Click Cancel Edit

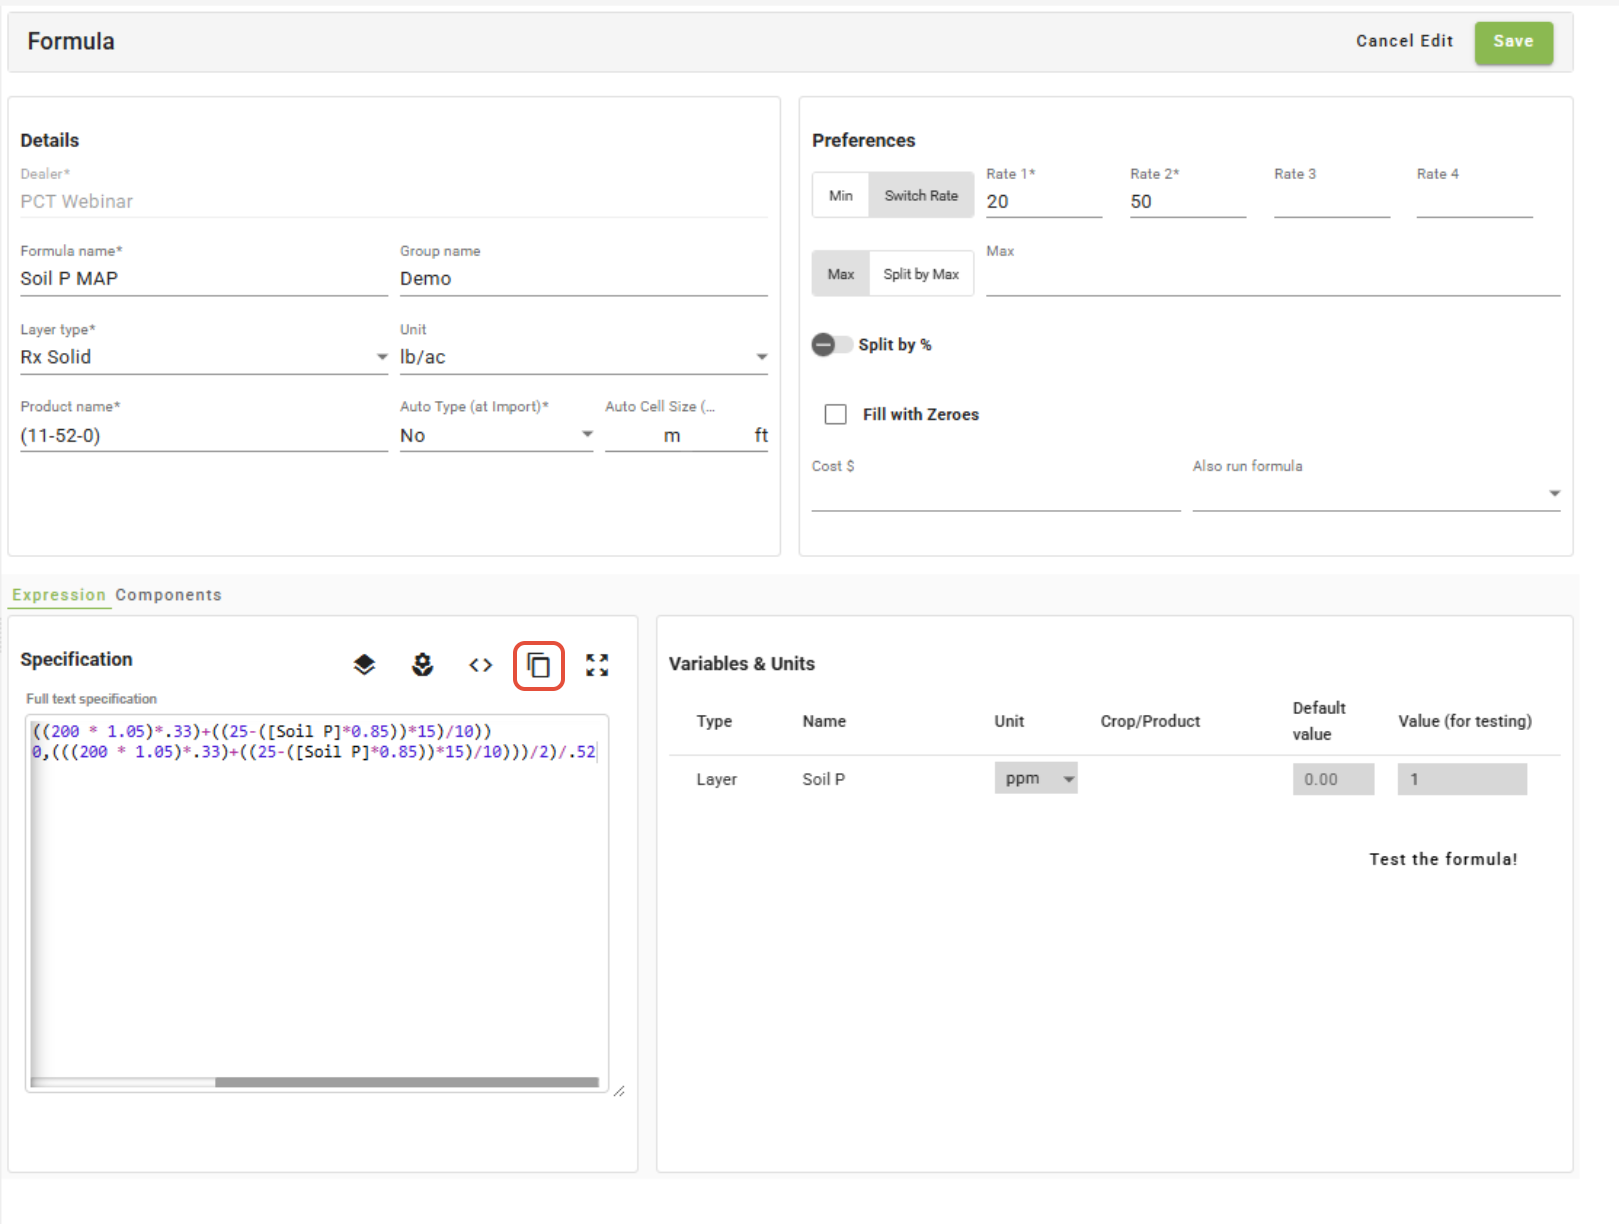[x=1403, y=41]
